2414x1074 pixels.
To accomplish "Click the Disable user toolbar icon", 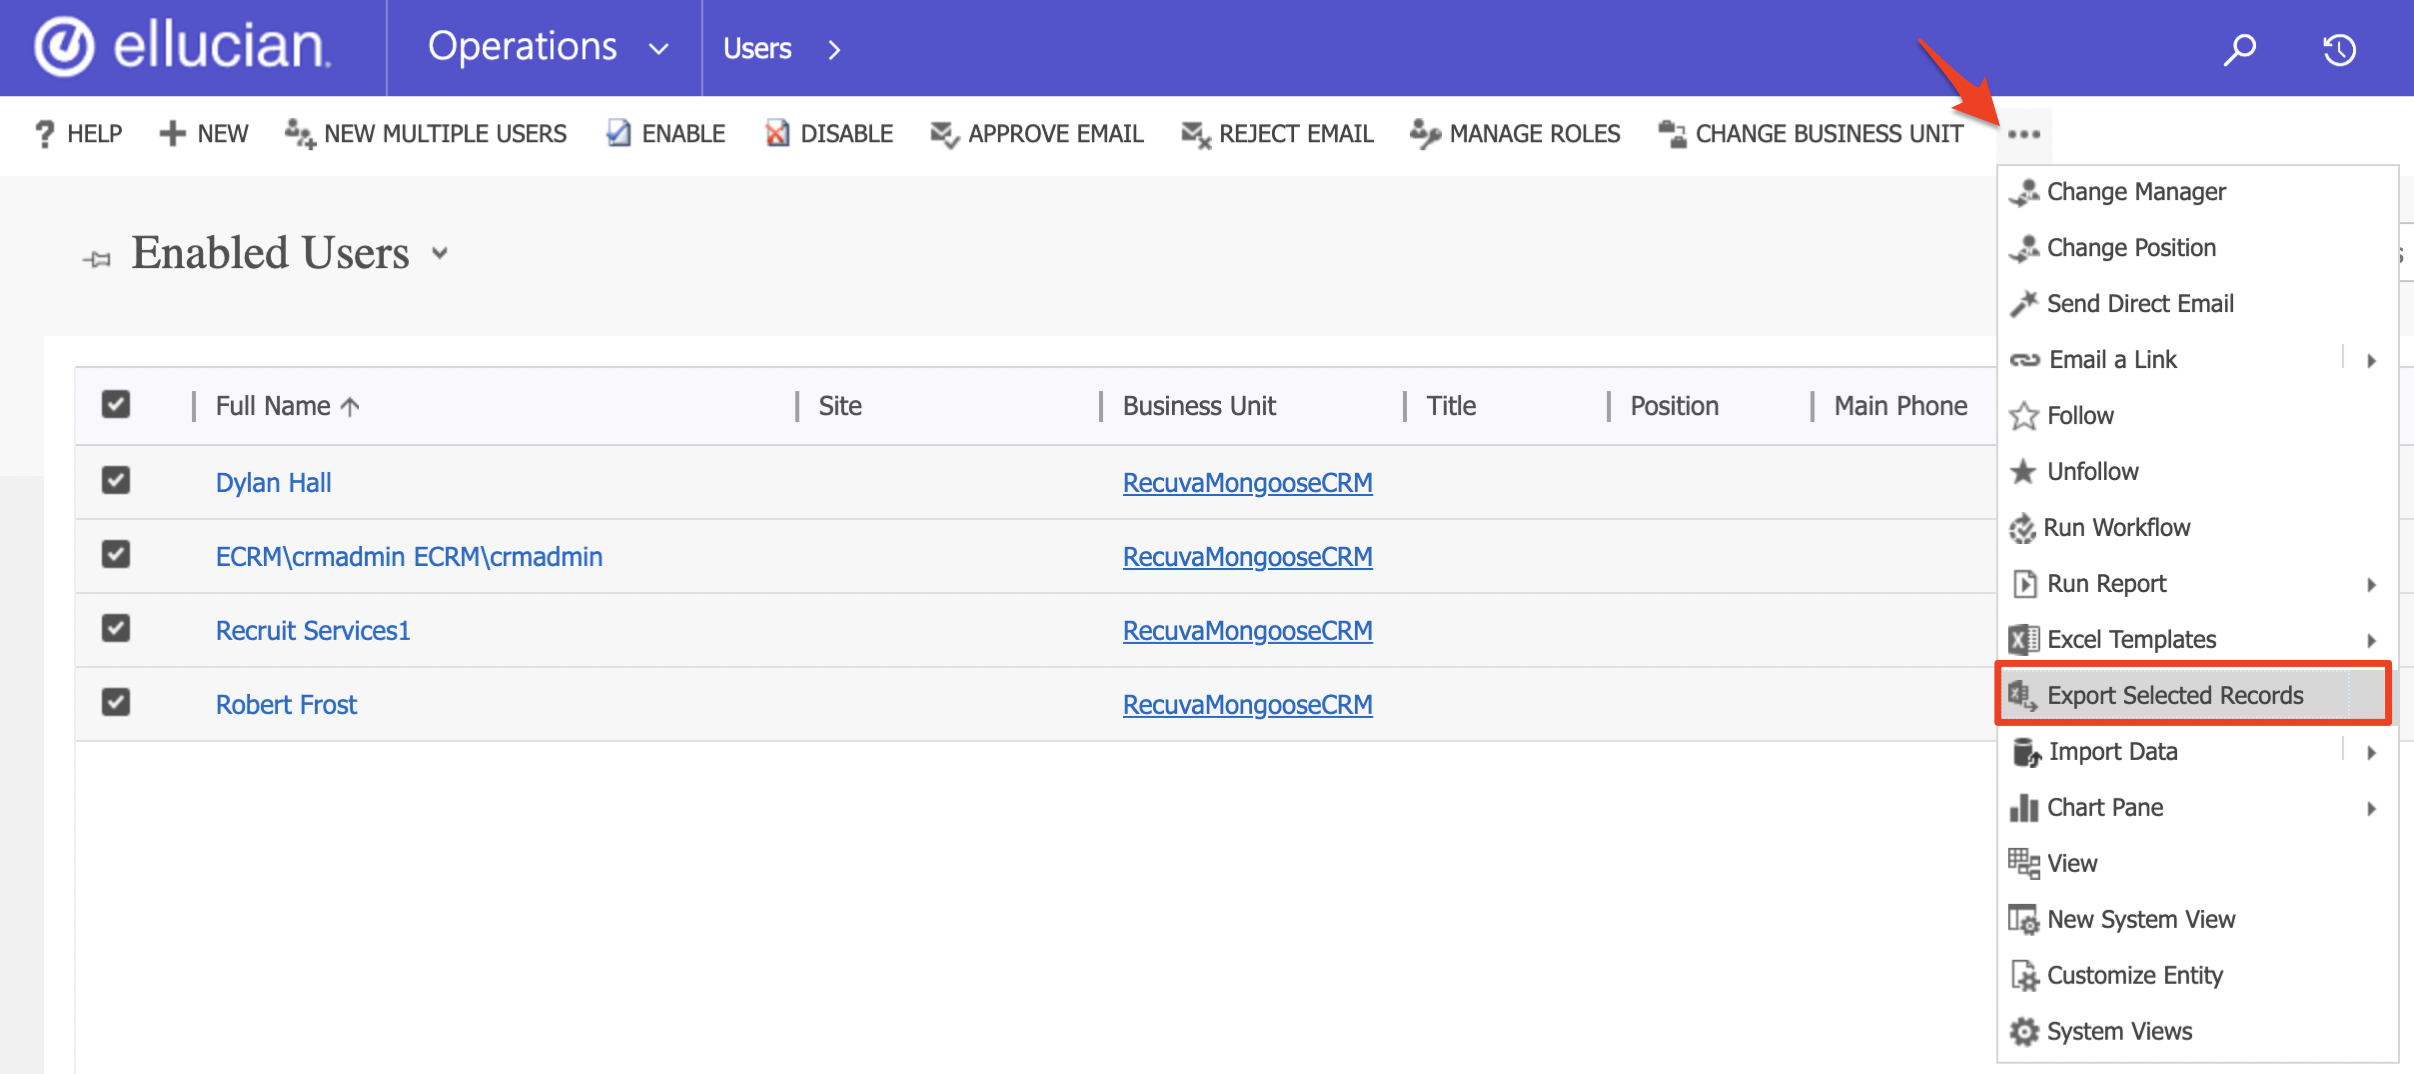I will pos(777,133).
